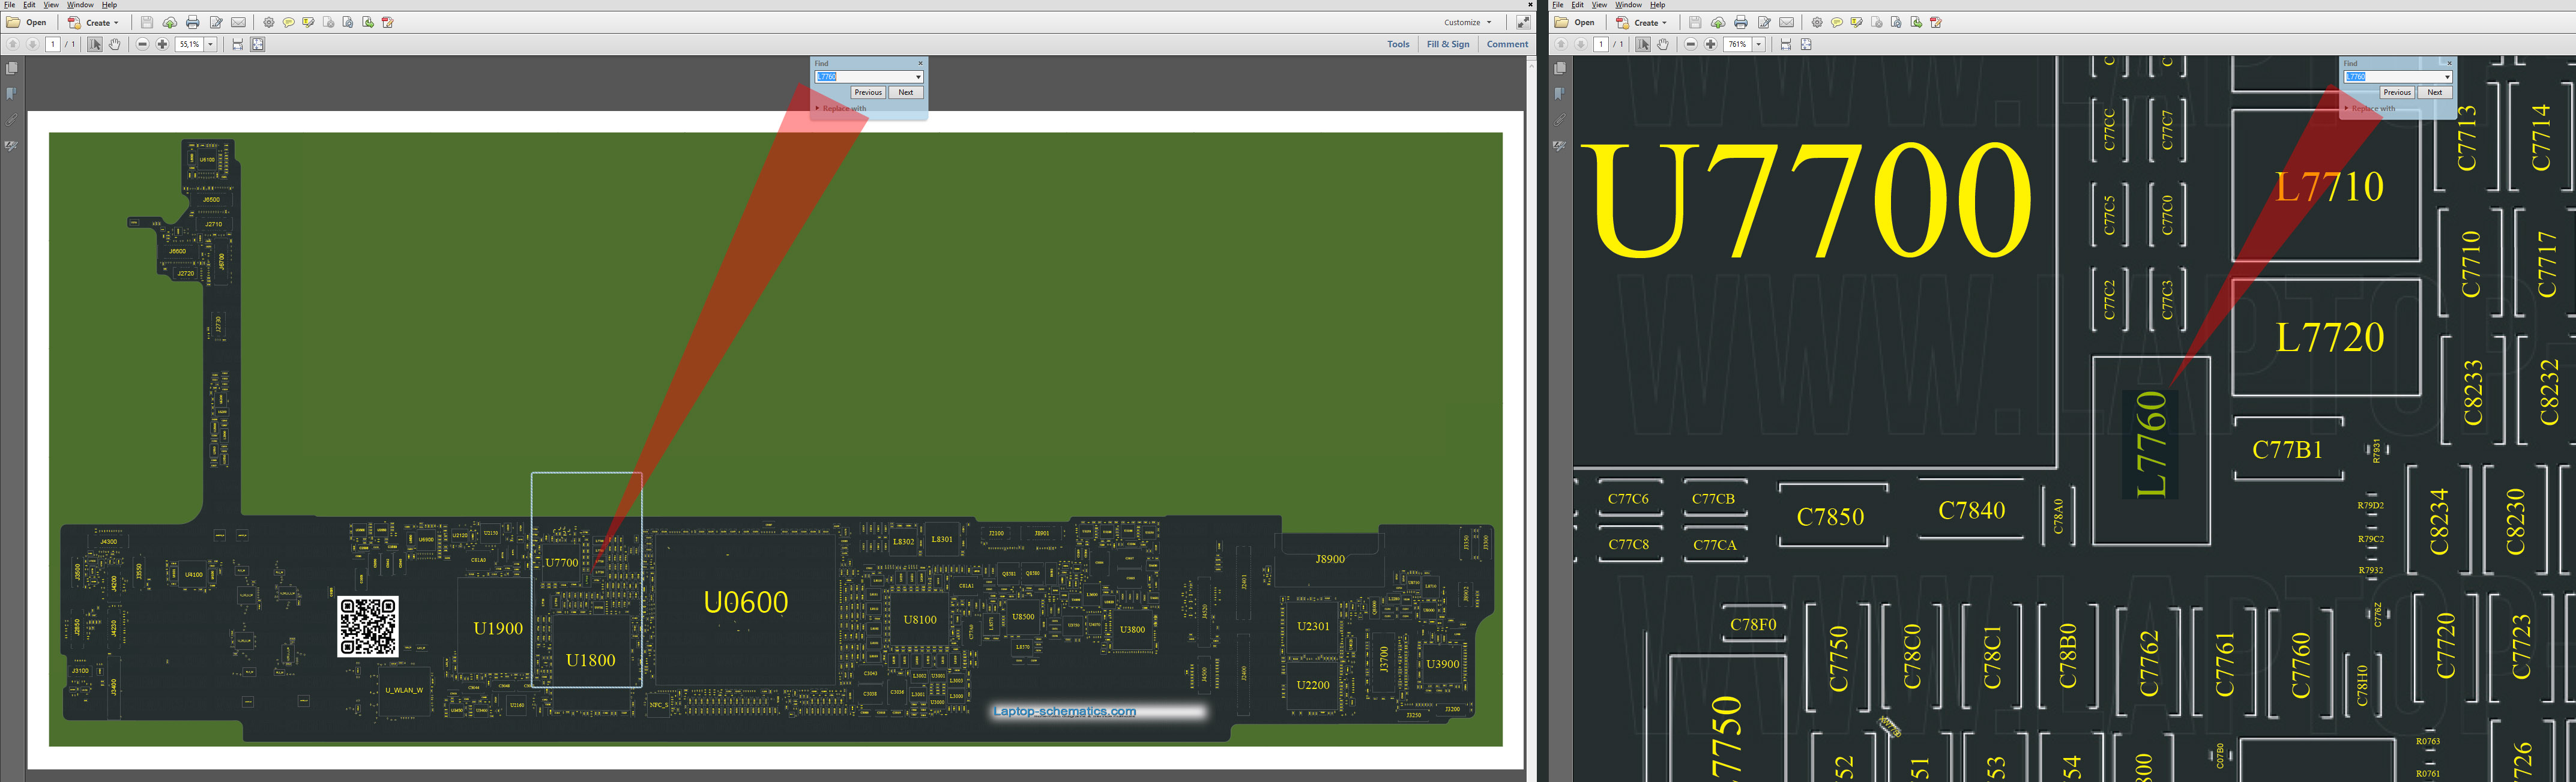Click Next in the left window Find box

point(906,92)
